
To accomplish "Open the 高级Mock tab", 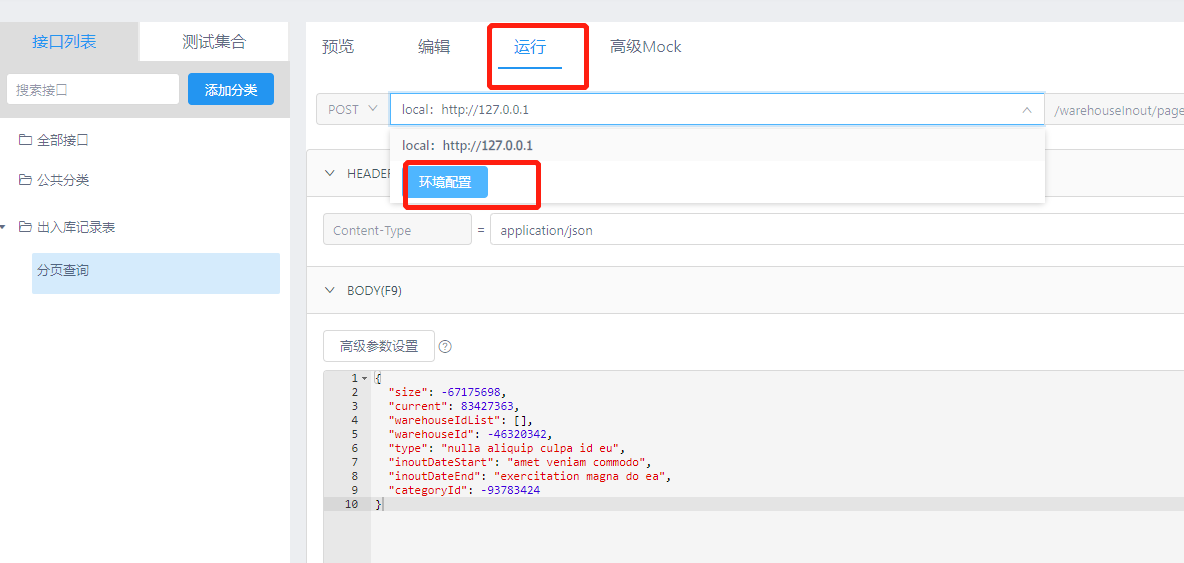I will click(x=646, y=47).
